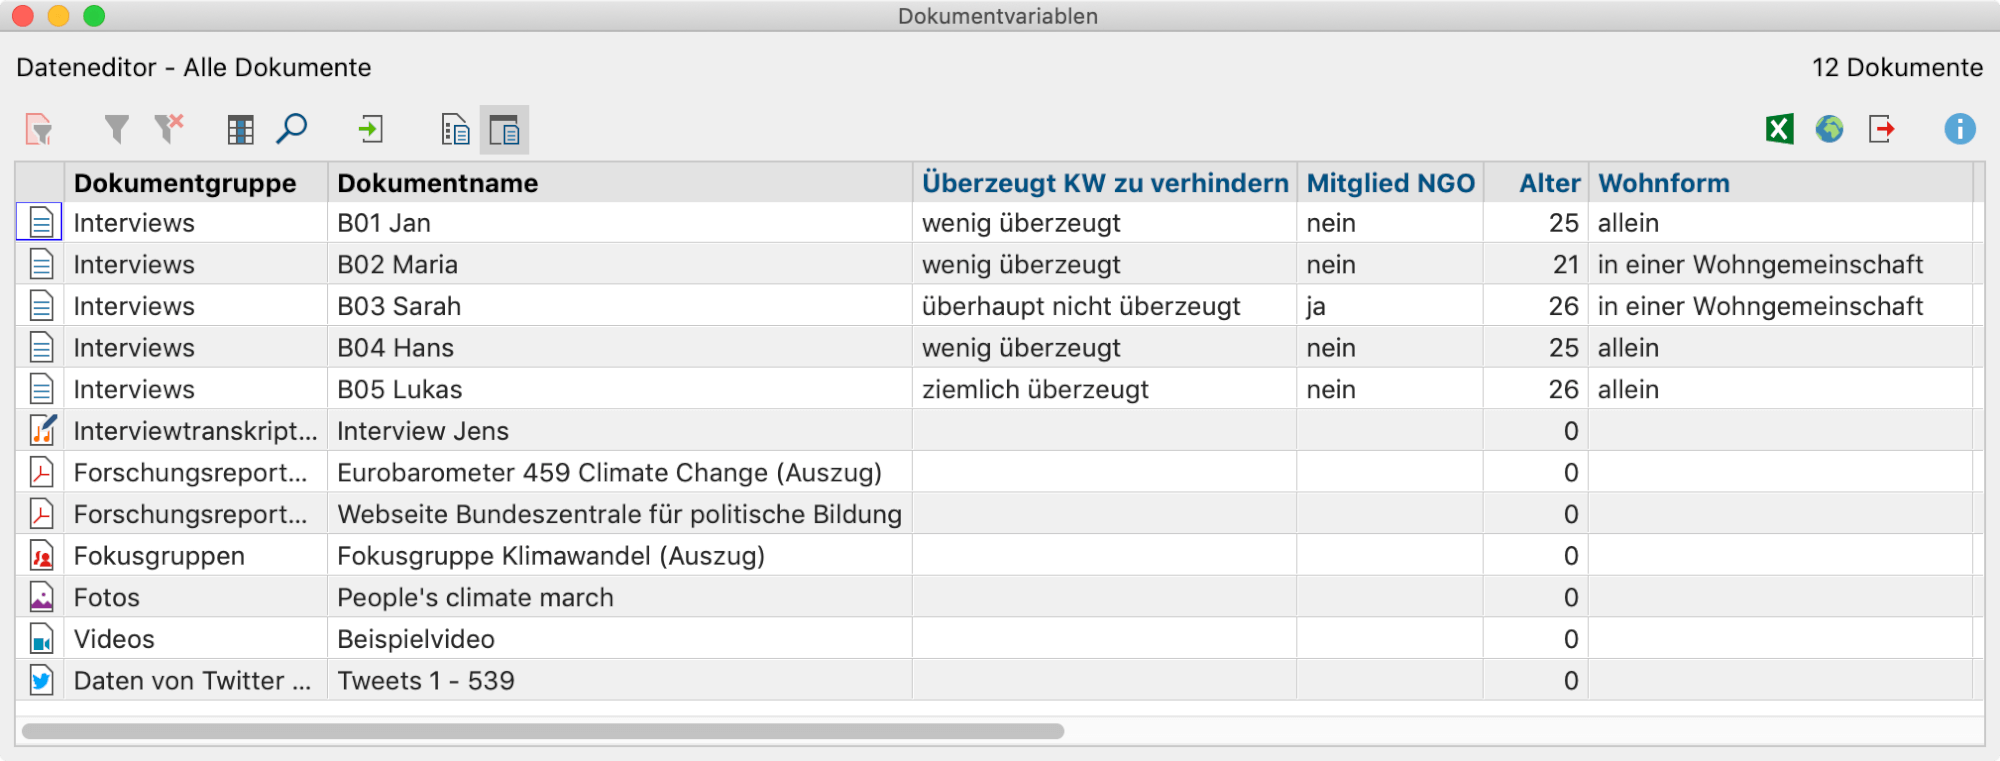This screenshot has width=2000, height=761.
Task: Toggle the data editor view icon
Action: (504, 129)
